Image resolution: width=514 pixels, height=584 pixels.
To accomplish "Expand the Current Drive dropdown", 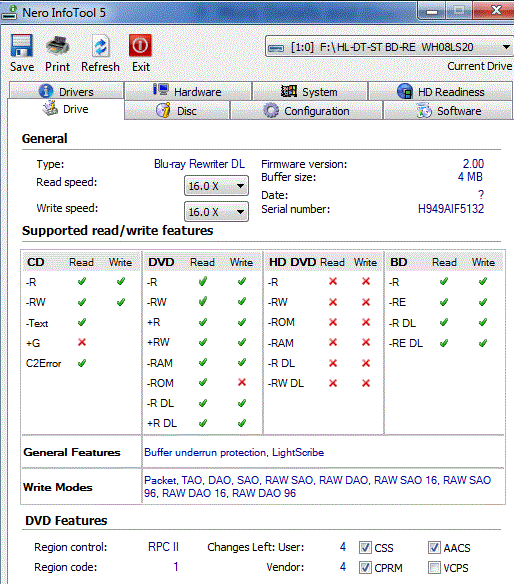I will [x=506, y=47].
